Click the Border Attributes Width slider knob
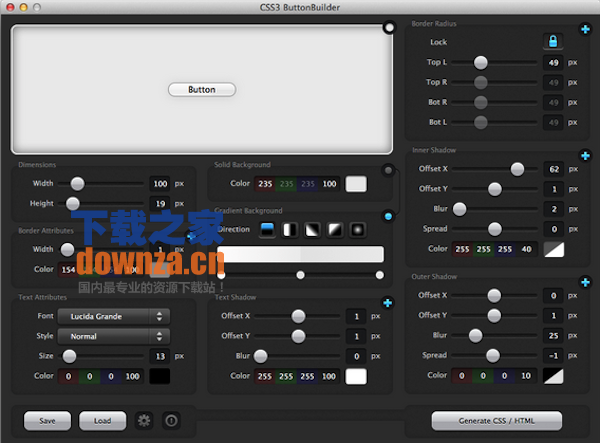Image resolution: width=600 pixels, height=443 pixels. [67, 249]
